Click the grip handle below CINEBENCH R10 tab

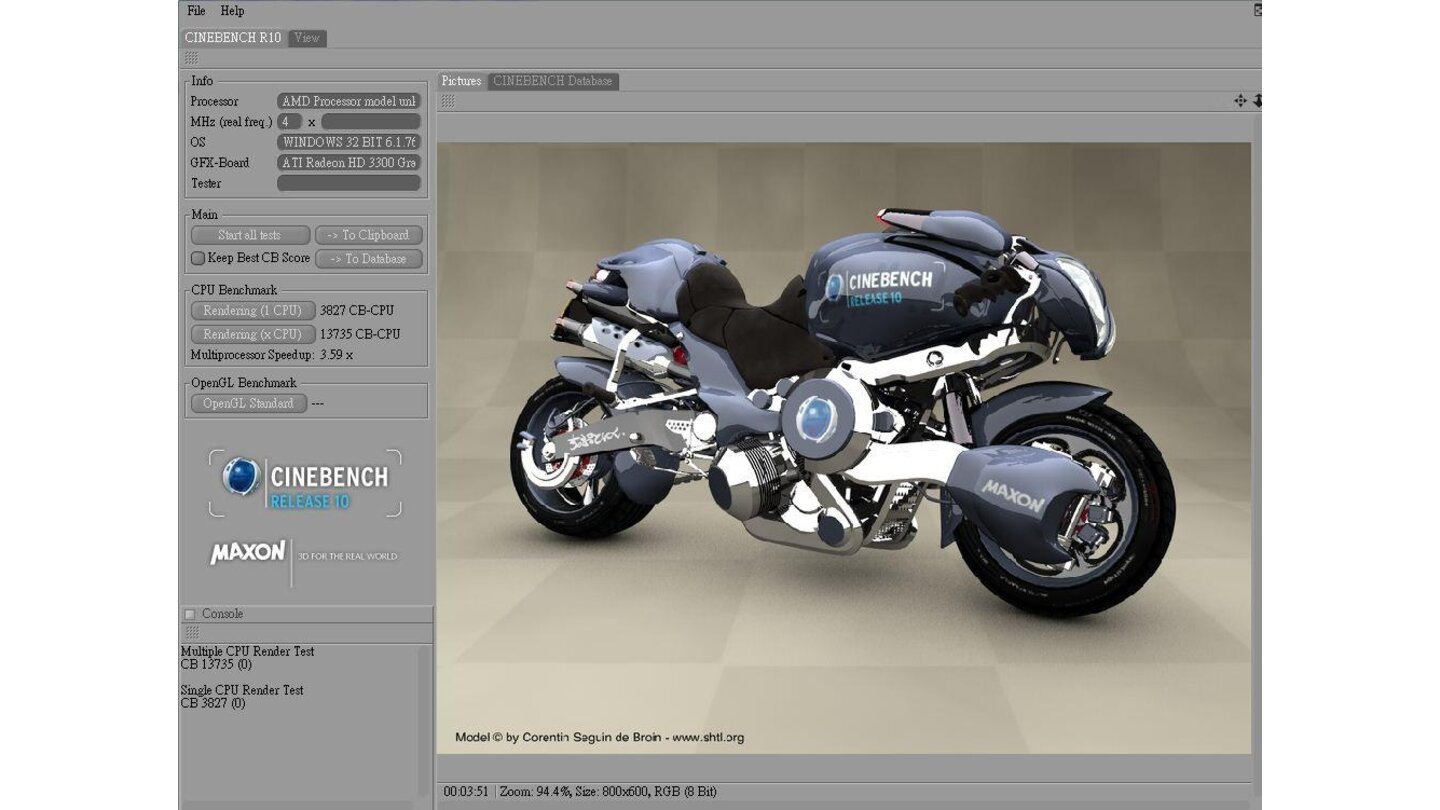(191, 59)
